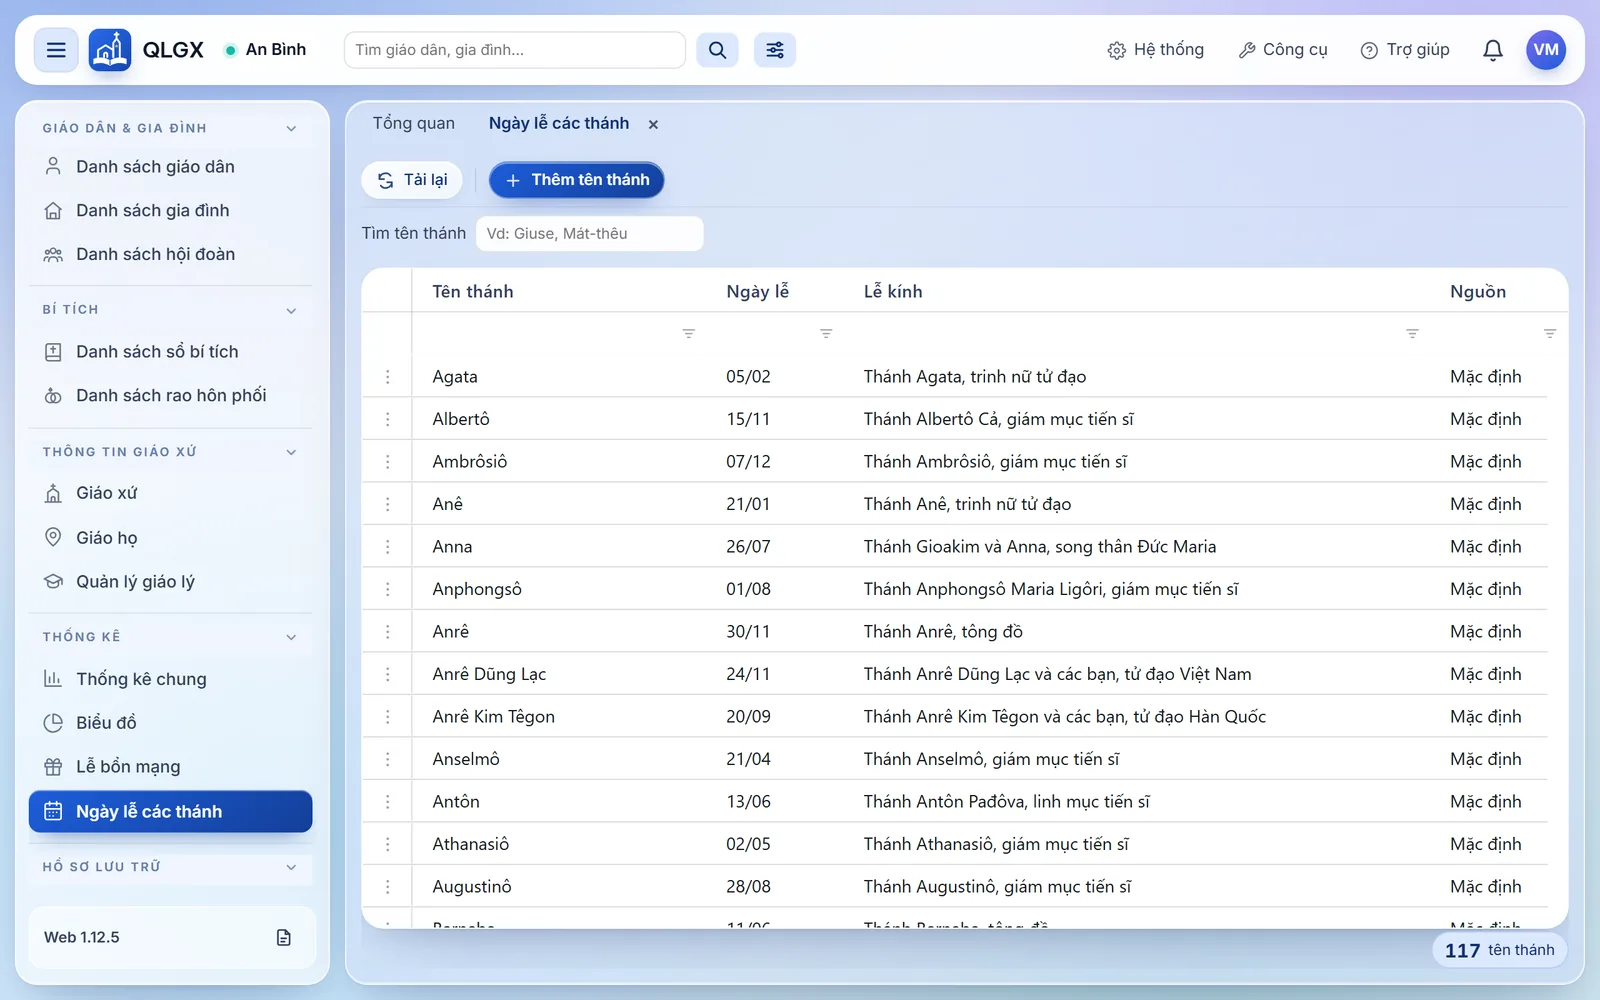Collapse the Bí tích section
Image resolution: width=1600 pixels, height=1000 pixels.
(x=291, y=310)
